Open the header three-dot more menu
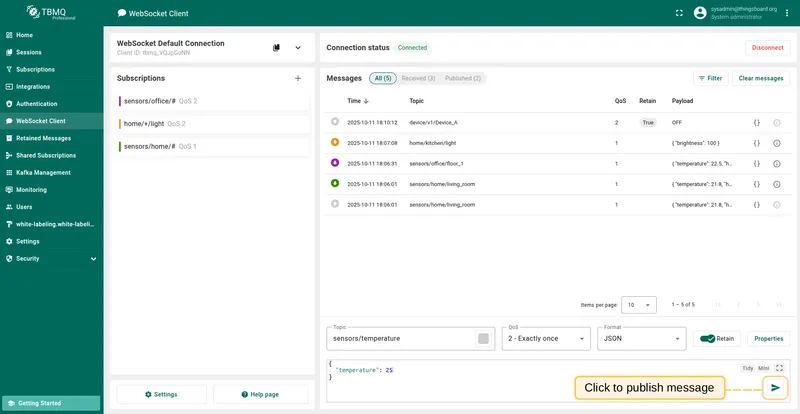The width and height of the screenshot is (800, 414). click(x=787, y=13)
